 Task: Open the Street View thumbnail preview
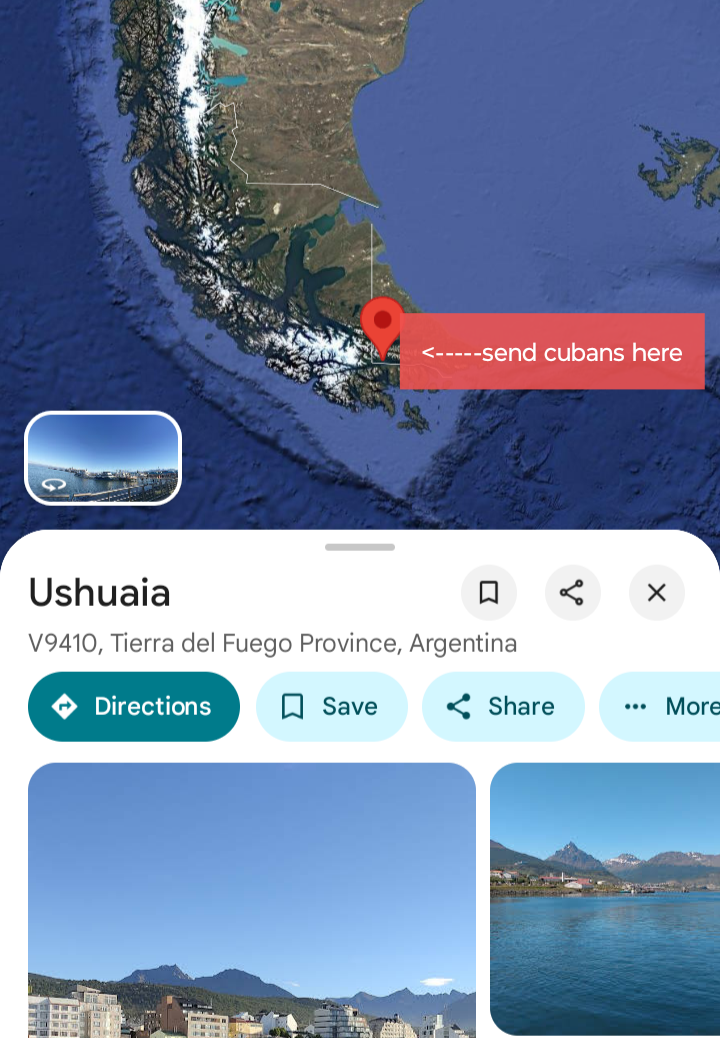(103, 458)
